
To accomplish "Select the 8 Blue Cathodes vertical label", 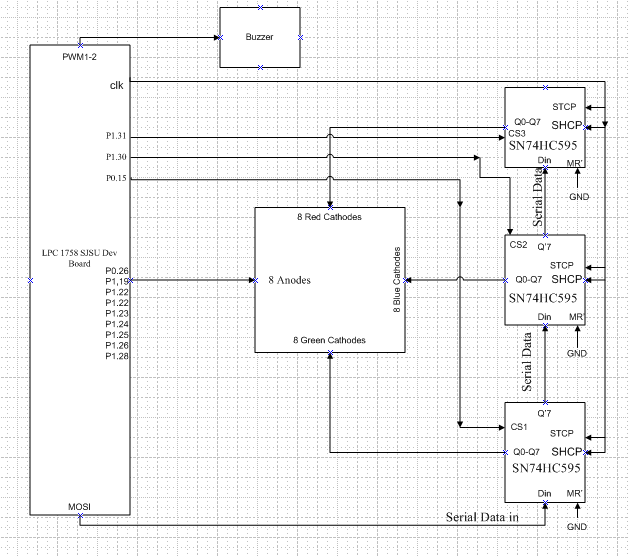I will [397, 280].
